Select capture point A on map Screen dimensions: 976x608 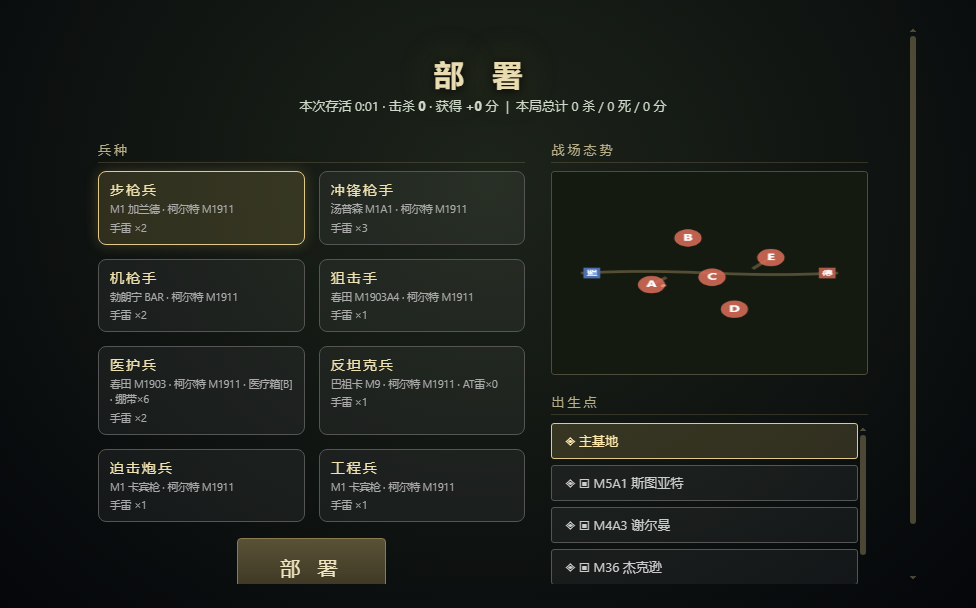651,284
